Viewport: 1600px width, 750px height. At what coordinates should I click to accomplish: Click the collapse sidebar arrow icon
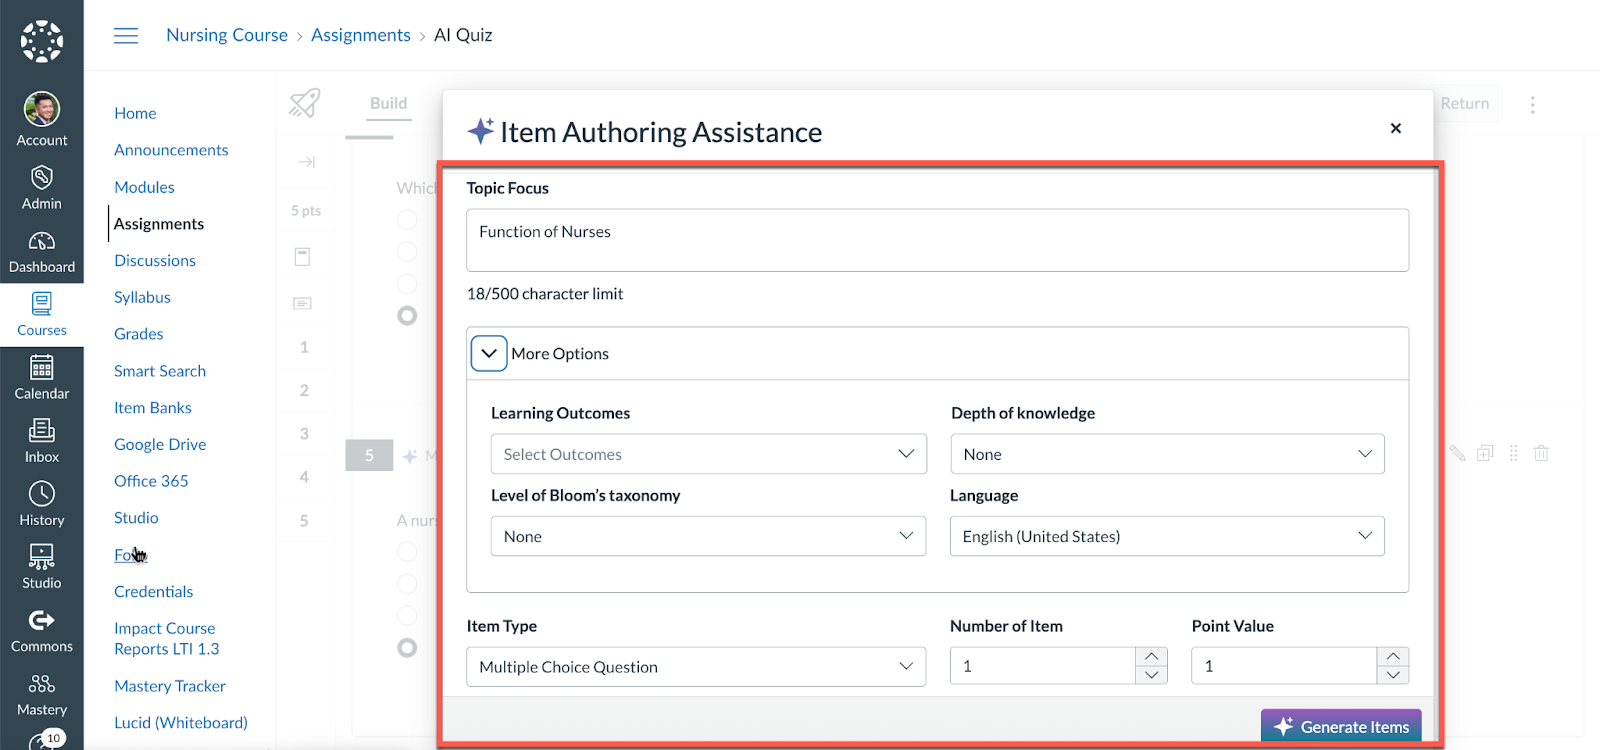click(x=306, y=162)
